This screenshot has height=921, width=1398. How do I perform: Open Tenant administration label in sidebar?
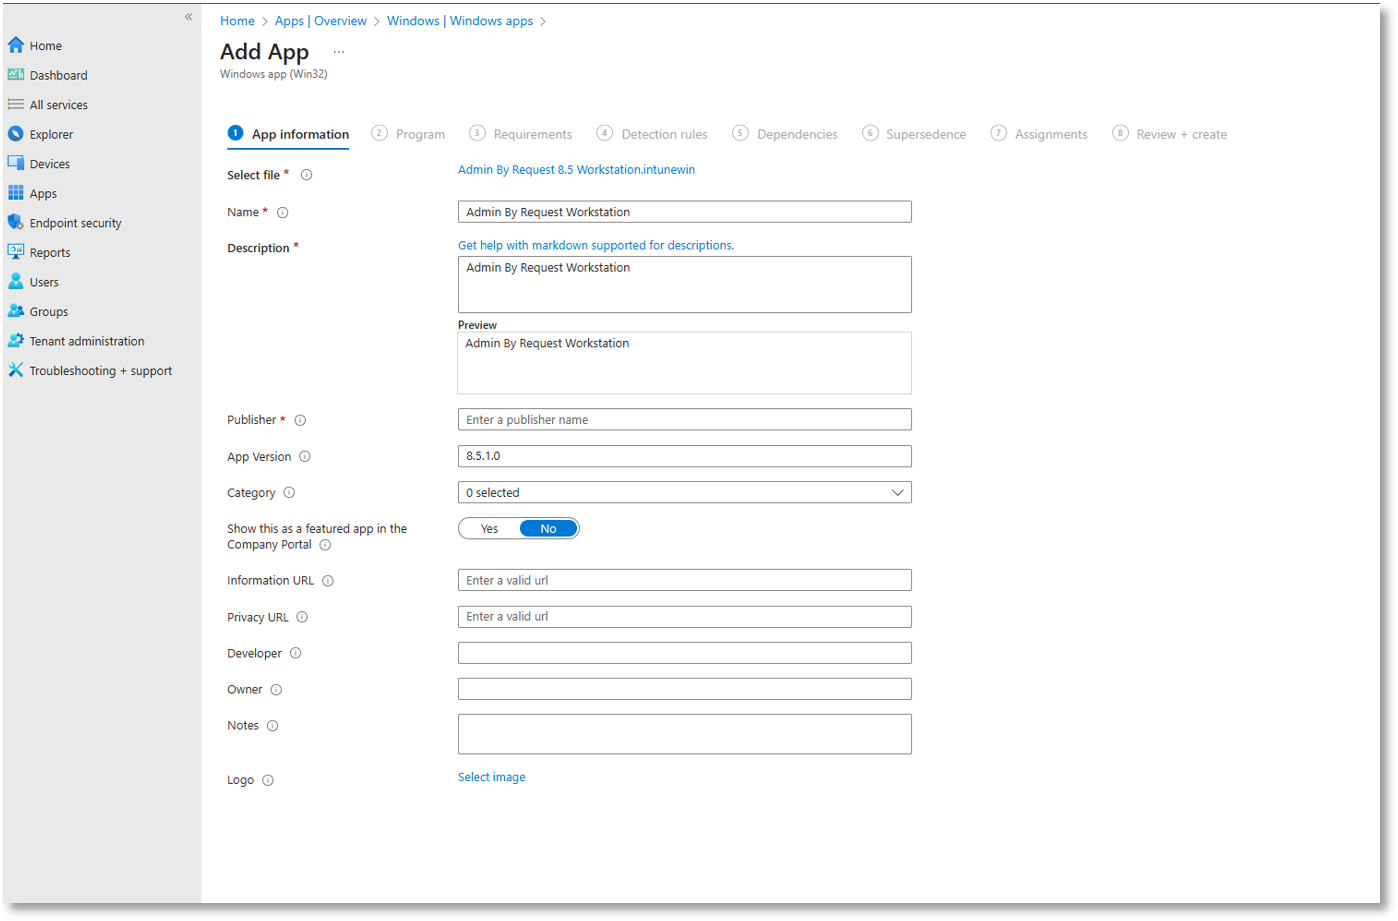pyautogui.click(x=87, y=341)
